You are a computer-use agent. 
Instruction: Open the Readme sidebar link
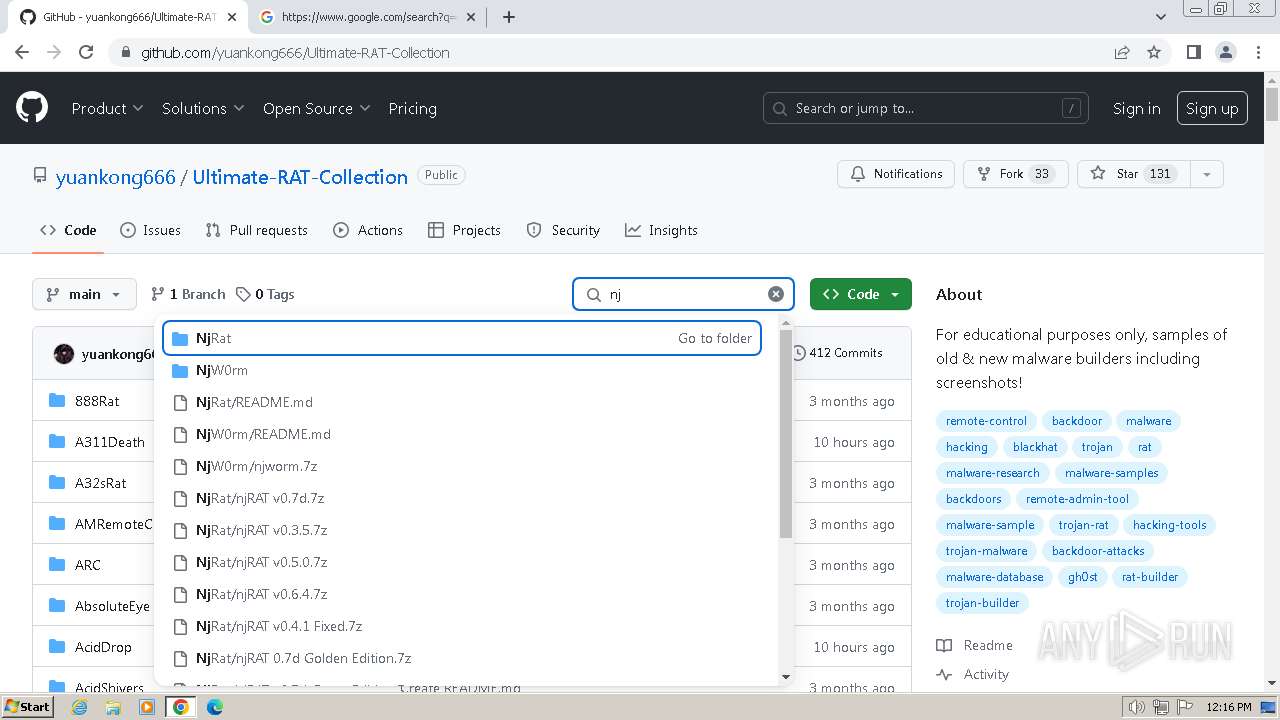pyautogui.click(x=975, y=645)
